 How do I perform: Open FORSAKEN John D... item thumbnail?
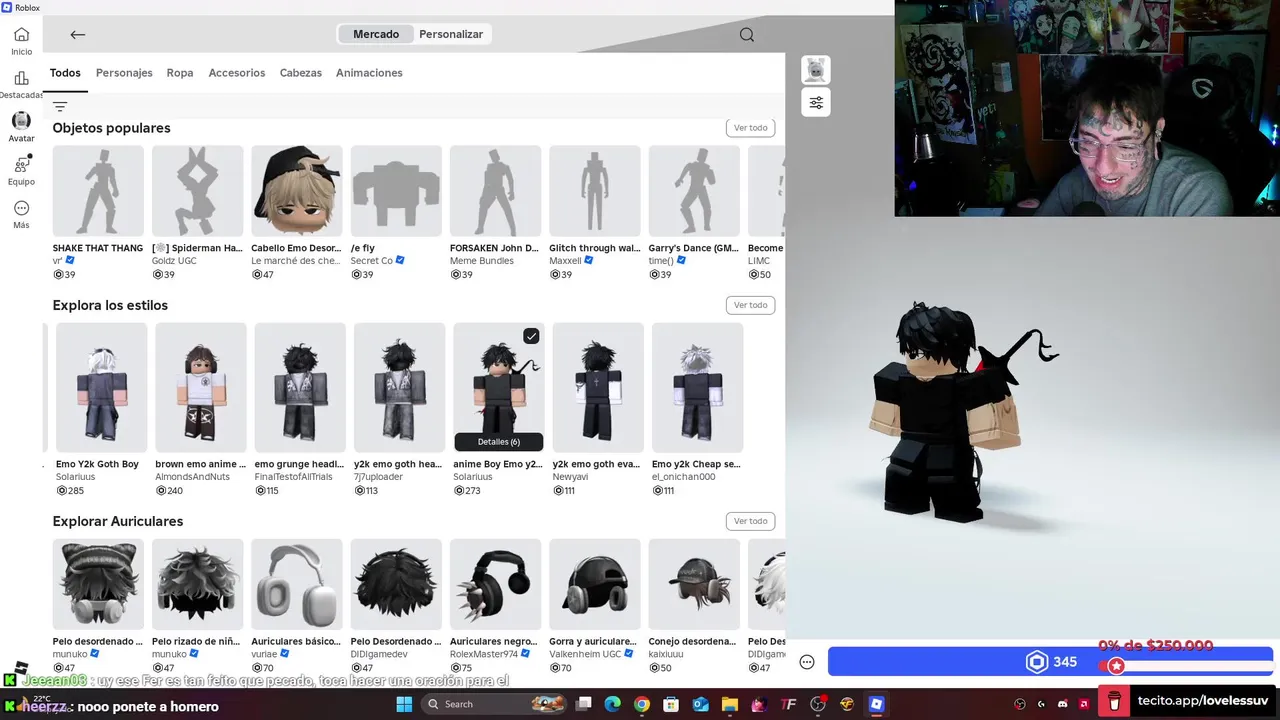pyautogui.click(x=495, y=191)
